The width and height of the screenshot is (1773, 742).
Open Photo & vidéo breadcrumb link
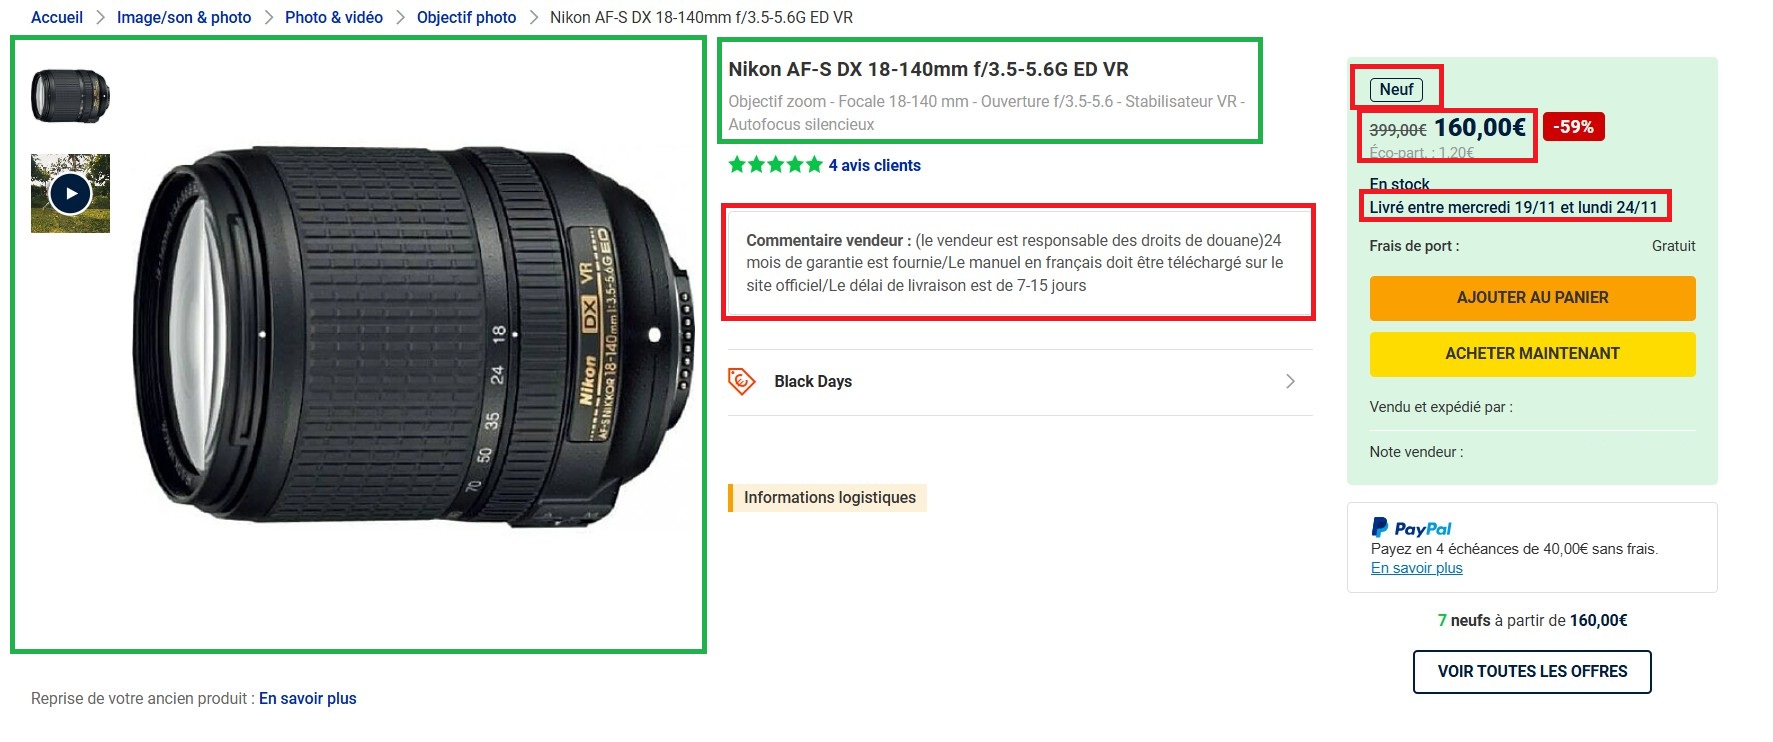334,17
